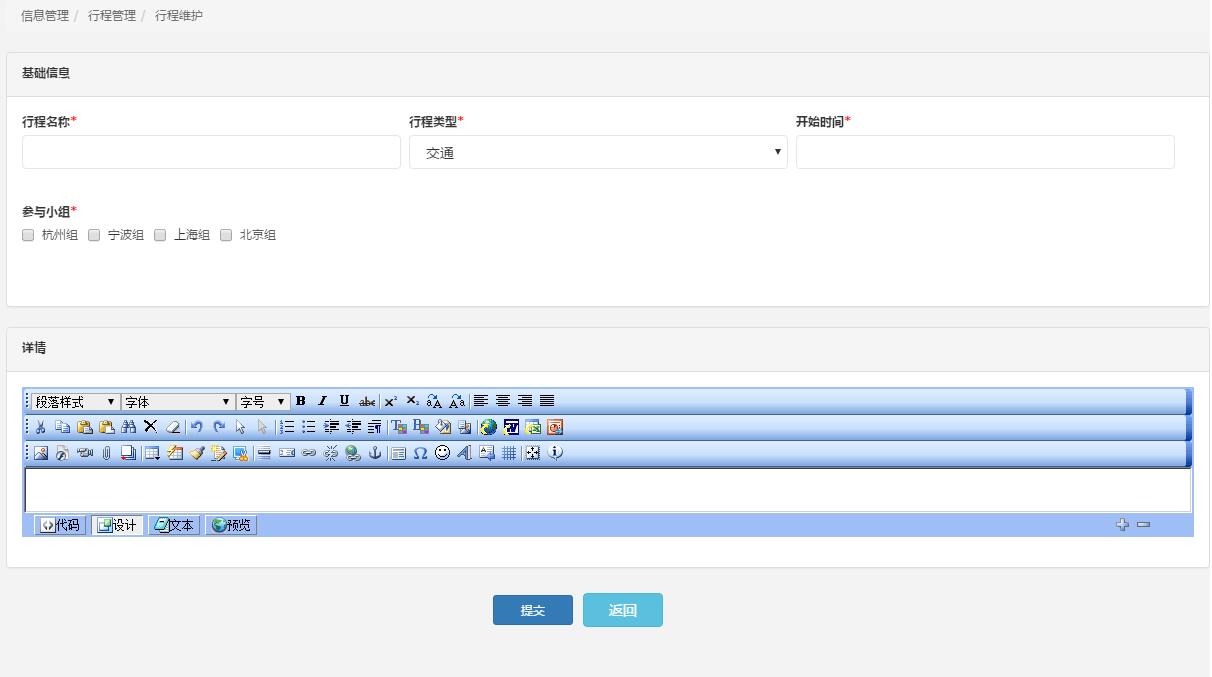Open font color picker

tap(399, 427)
